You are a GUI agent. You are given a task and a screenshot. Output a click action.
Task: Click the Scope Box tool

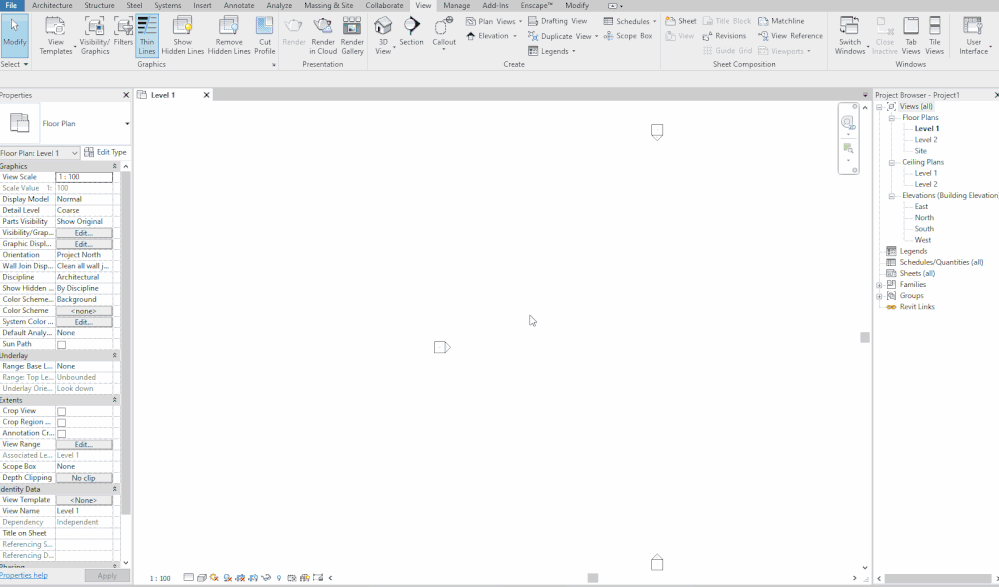[x=628, y=36]
